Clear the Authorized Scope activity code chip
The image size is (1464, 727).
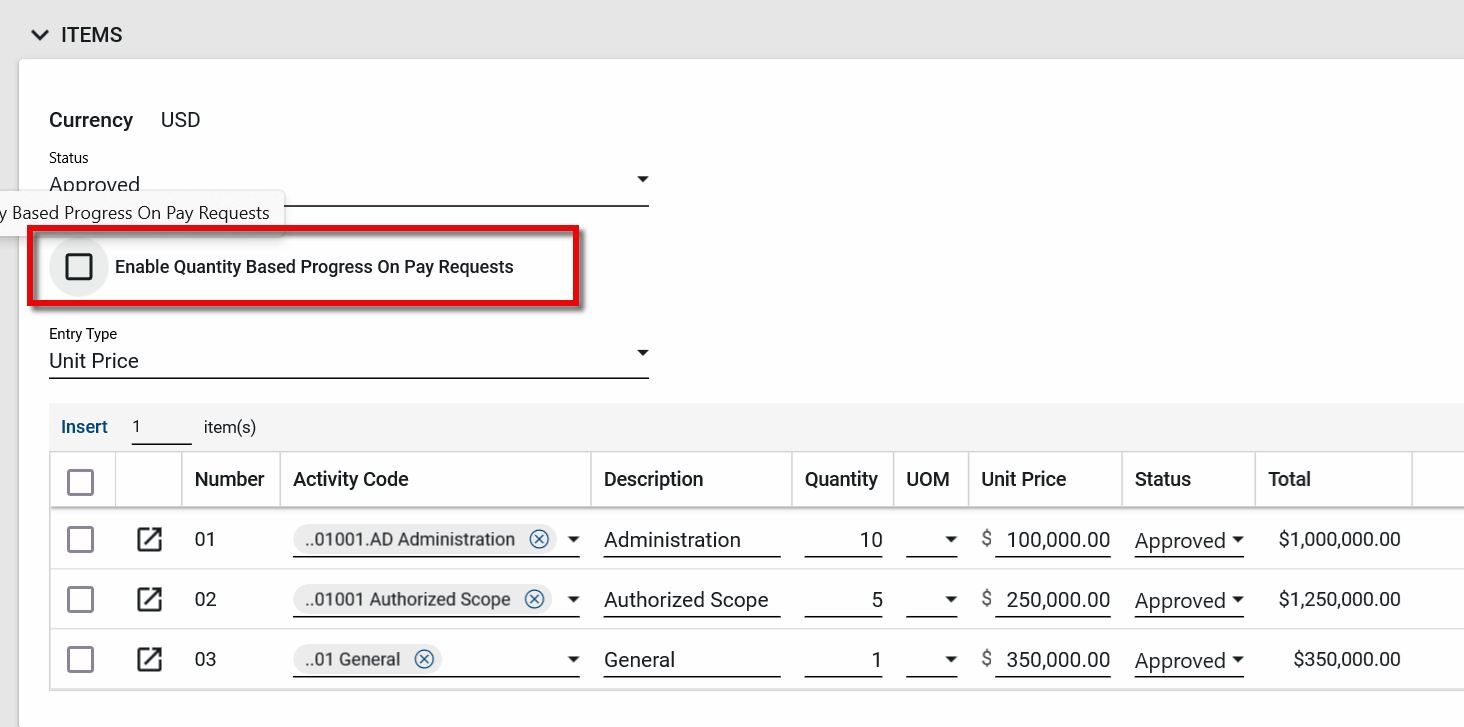(x=535, y=600)
